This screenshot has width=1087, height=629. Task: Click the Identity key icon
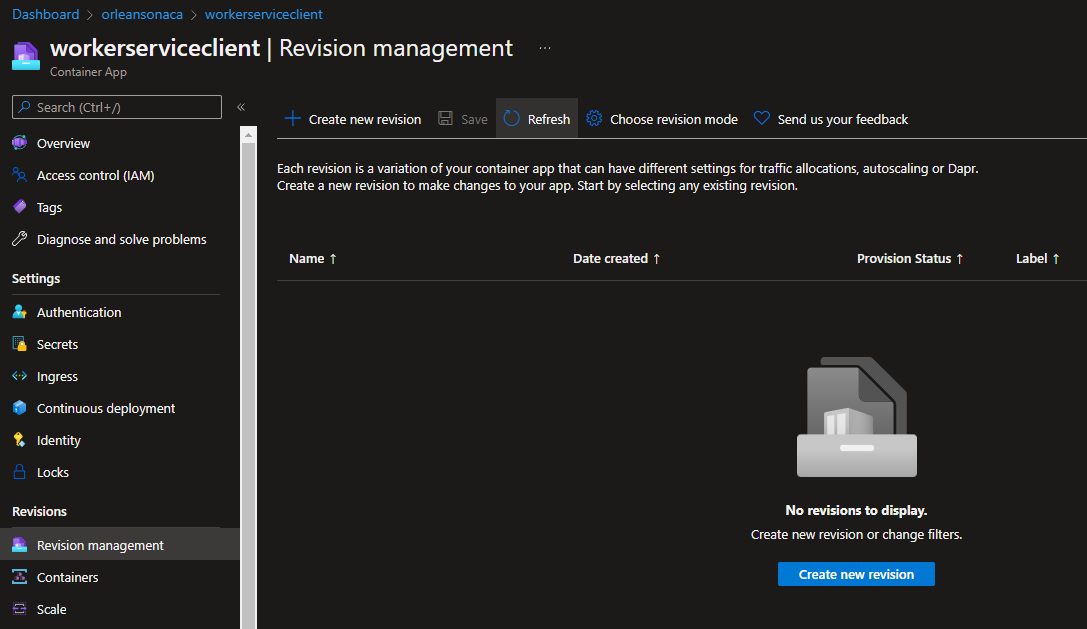click(19, 440)
